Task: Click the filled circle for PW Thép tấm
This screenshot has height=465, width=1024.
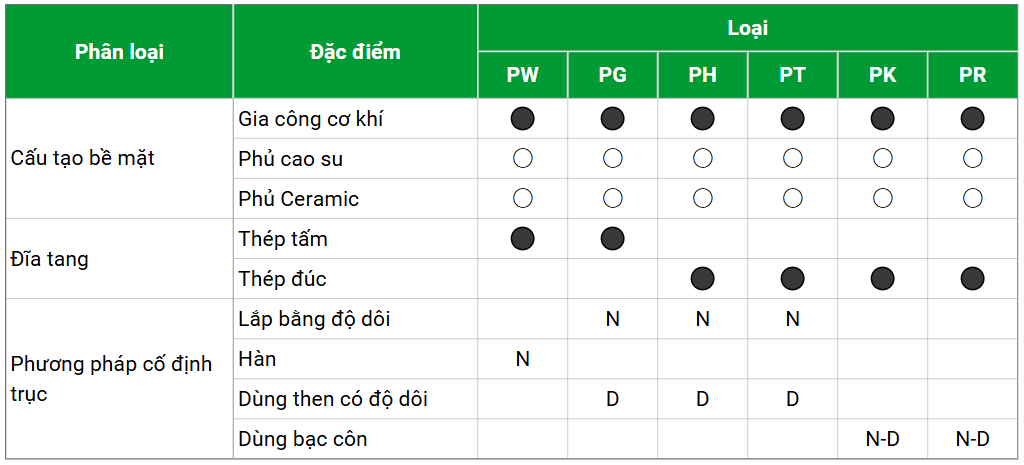Action: pos(522,239)
